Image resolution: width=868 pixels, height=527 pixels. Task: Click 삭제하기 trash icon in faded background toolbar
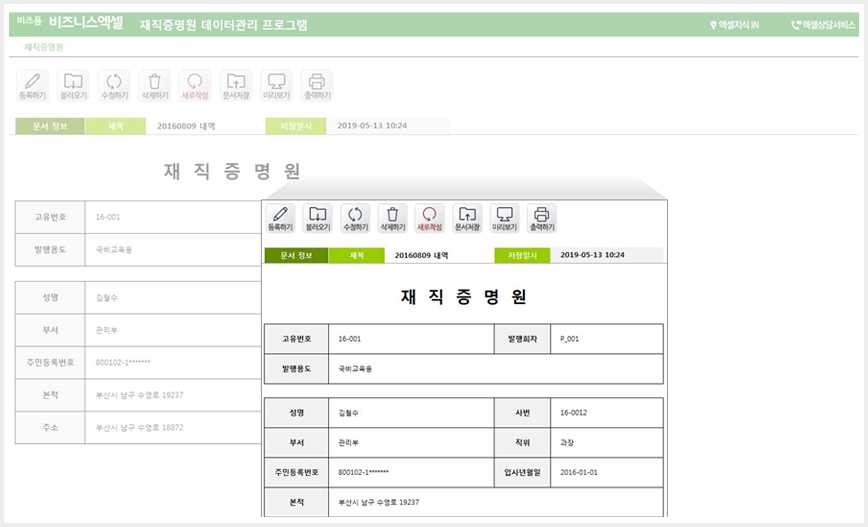pyautogui.click(x=154, y=86)
